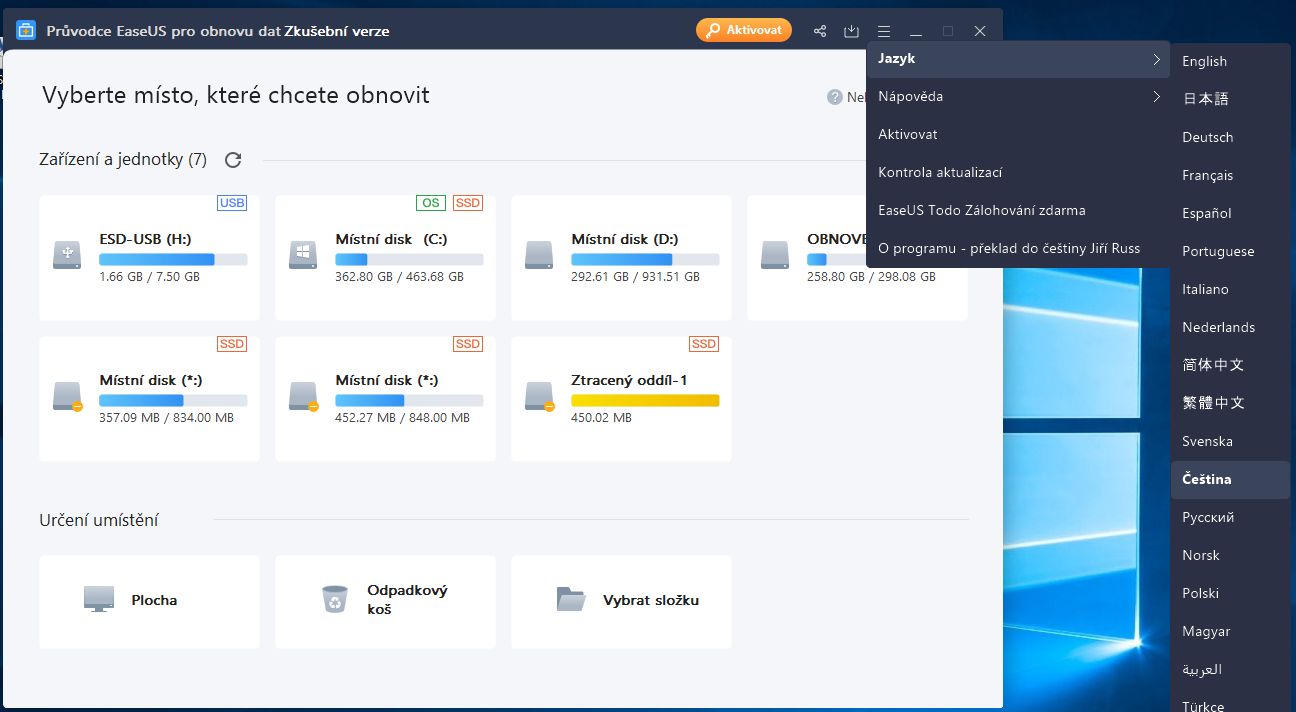Select Svenska language
Viewport: 1296px width, 712px height.
[x=1230, y=441]
